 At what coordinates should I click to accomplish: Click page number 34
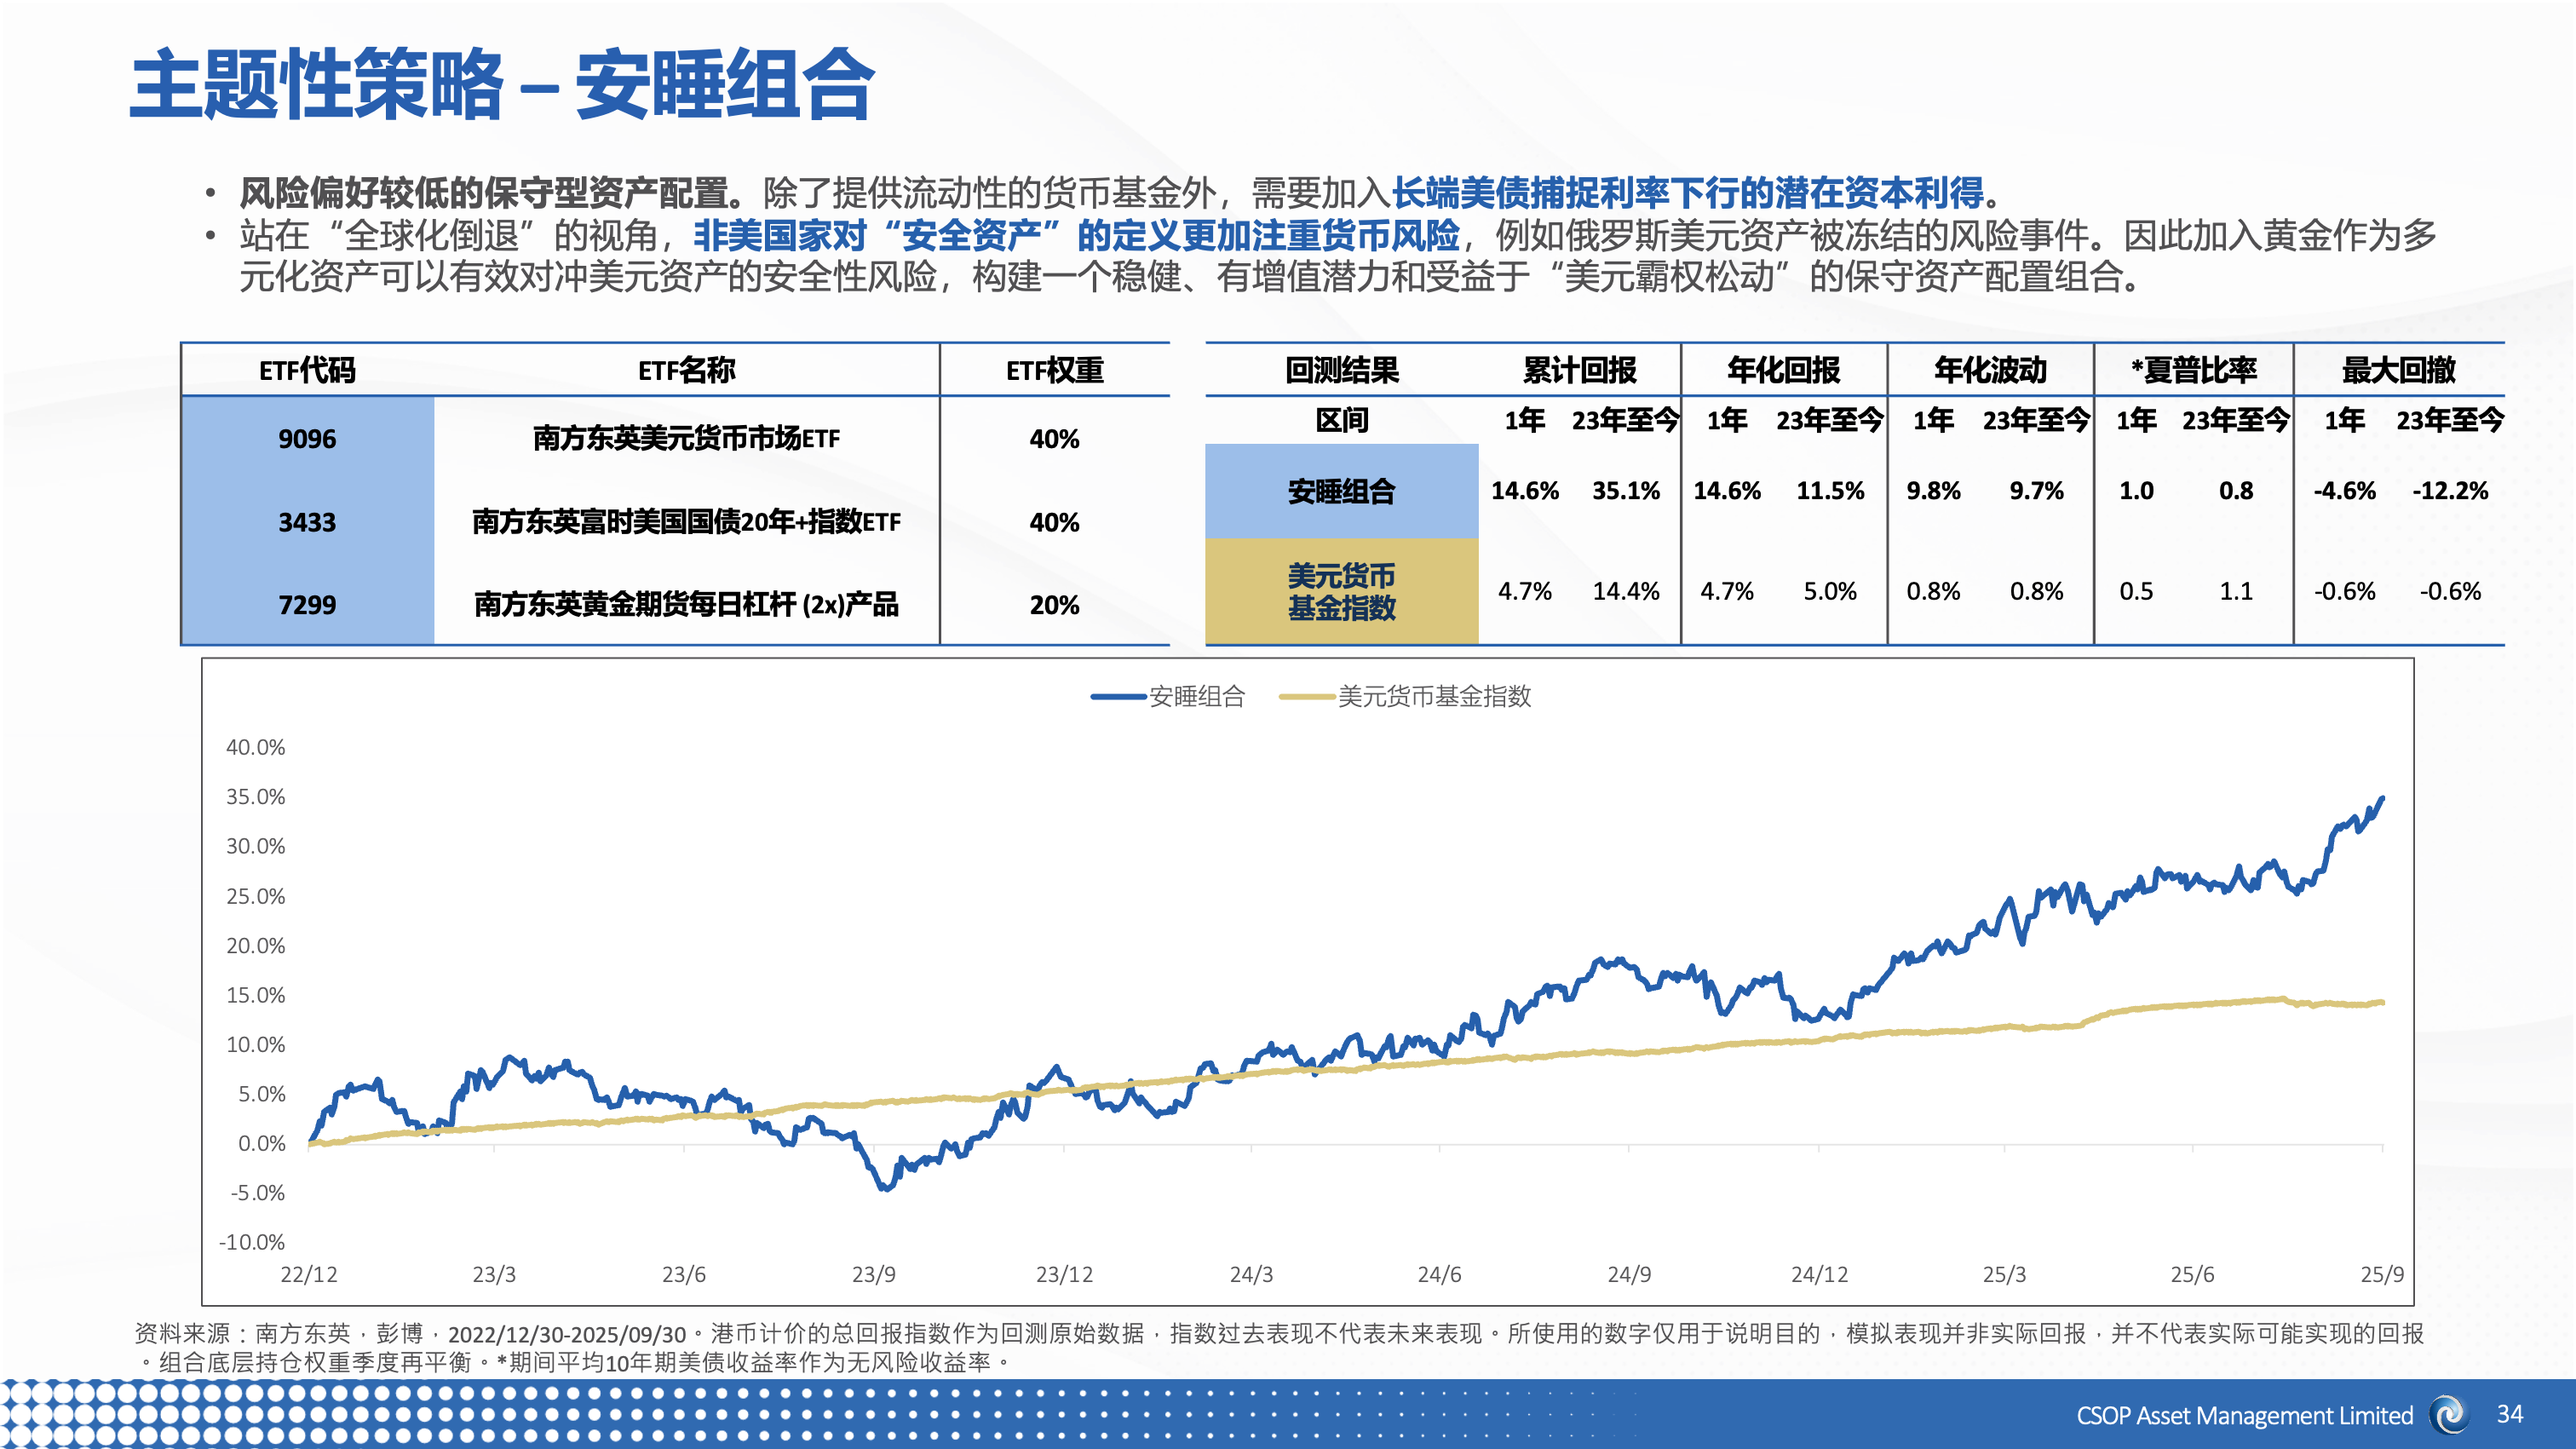coord(2509,1414)
